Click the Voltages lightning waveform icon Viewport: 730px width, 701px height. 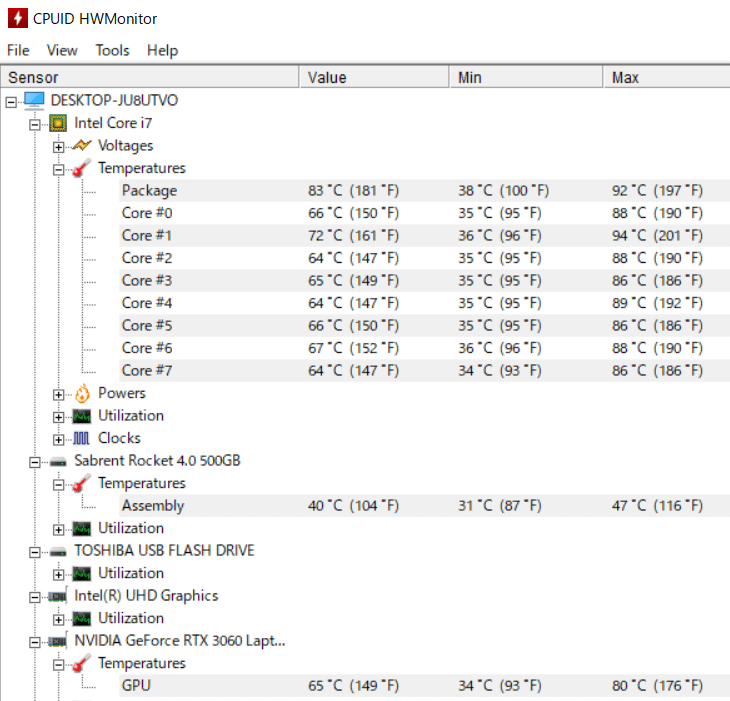pos(81,146)
